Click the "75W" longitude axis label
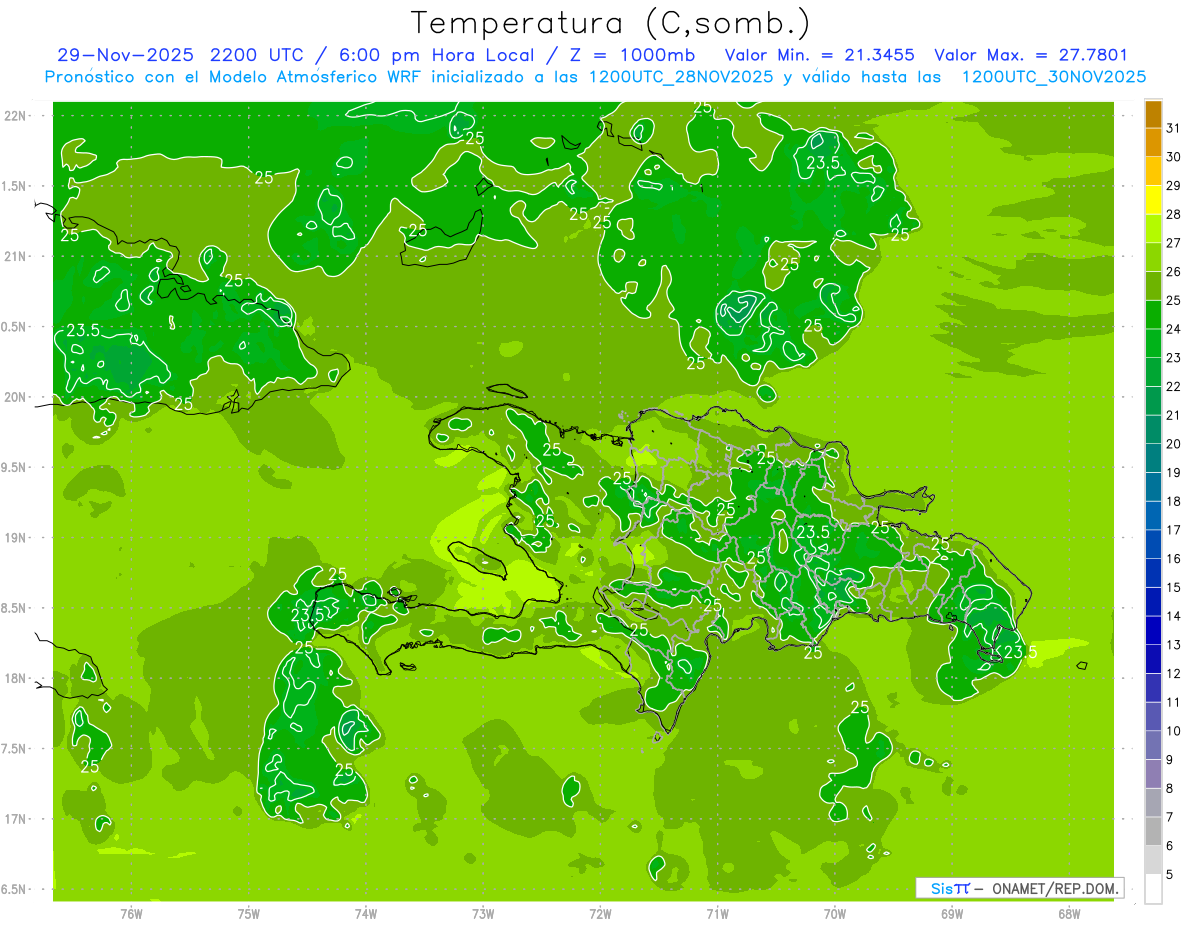Image resolution: width=1200 pixels, height=927 pixels. point(249,912)
